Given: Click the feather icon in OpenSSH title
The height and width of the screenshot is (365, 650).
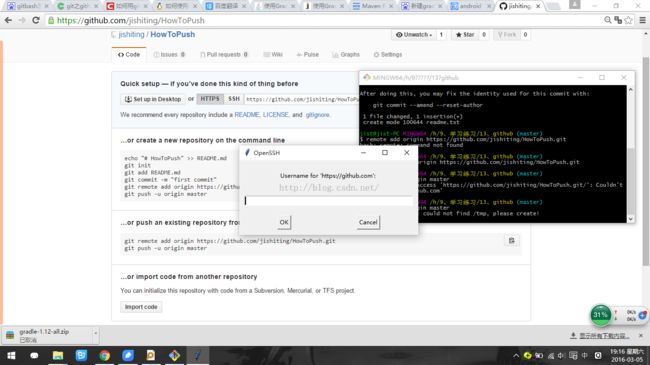Looking at the screenshot, I should [247, 153].
